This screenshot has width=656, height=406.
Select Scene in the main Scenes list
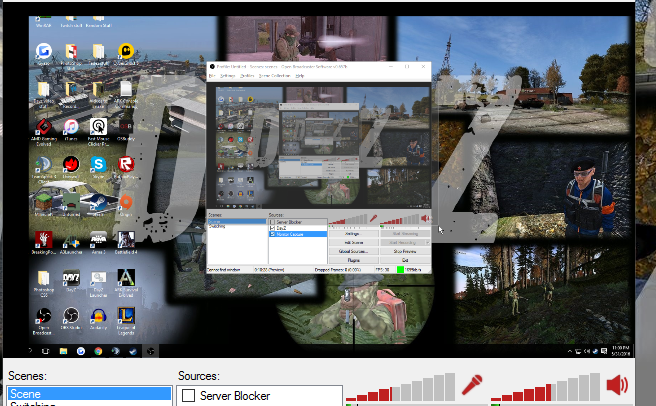[x=90, y=394]
